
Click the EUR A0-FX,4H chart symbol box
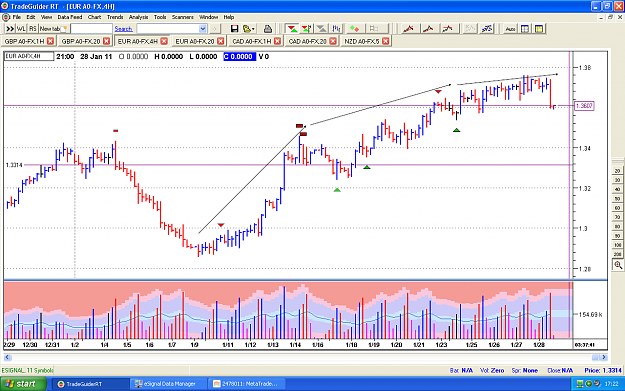[29, 56]
